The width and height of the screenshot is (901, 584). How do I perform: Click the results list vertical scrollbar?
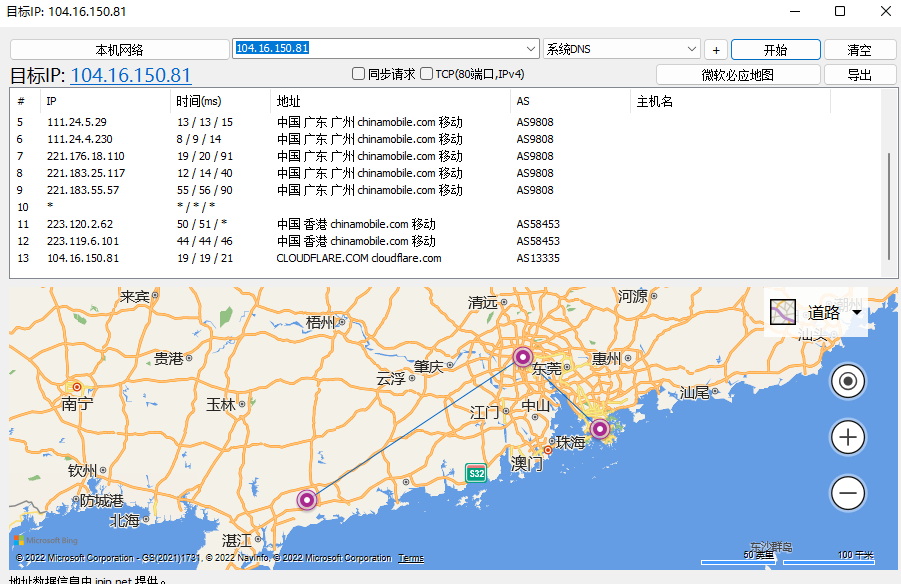coord(890,206)
